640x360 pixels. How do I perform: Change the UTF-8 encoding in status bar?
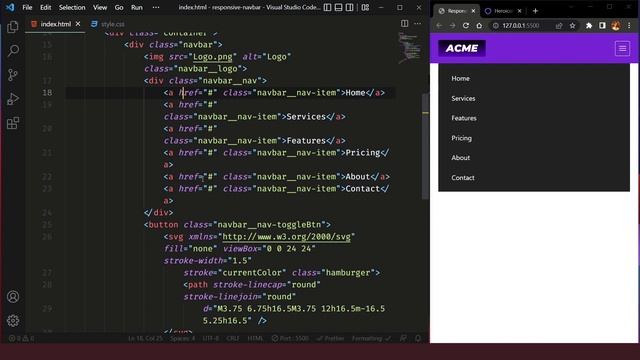click(211, 338)
